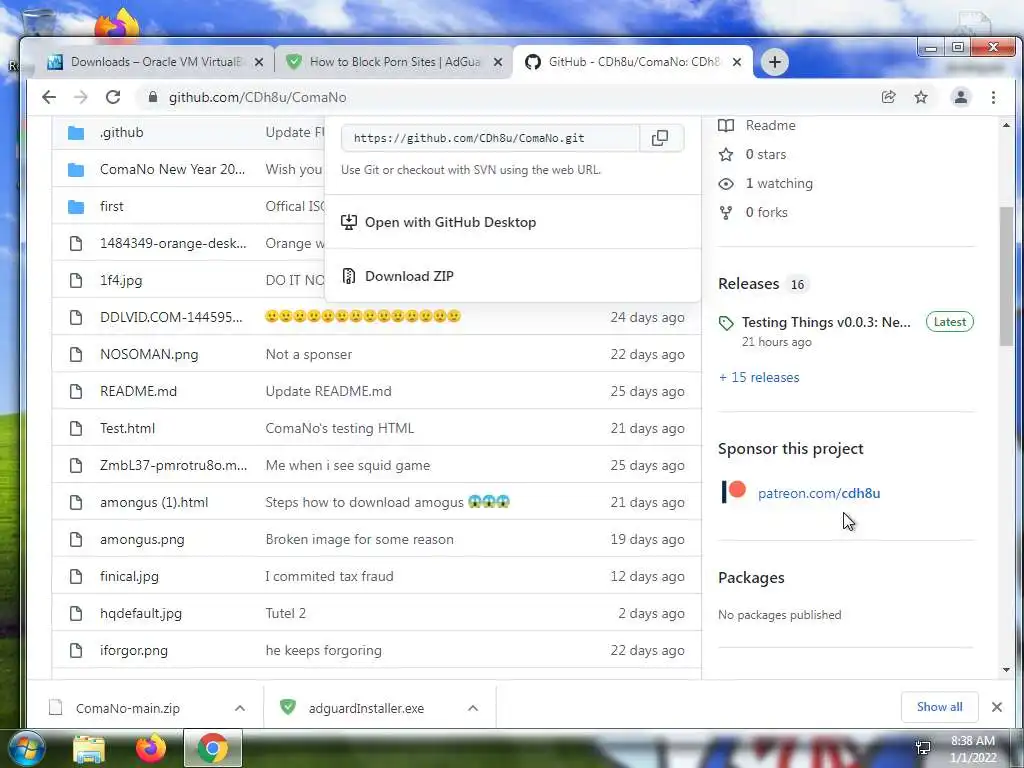This screenshot has height=768, width=1024.
Task: Switch to How to Block Porn Sites tab
Action: pos(394,62)
